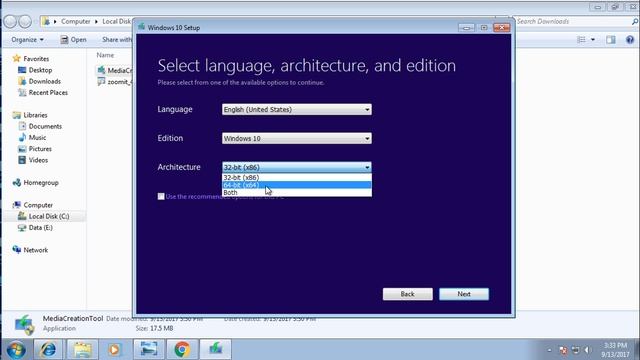The image size is (640, 360).
Task: Click Computer in the address breadcrumb
Action: [x=76, y=21]
